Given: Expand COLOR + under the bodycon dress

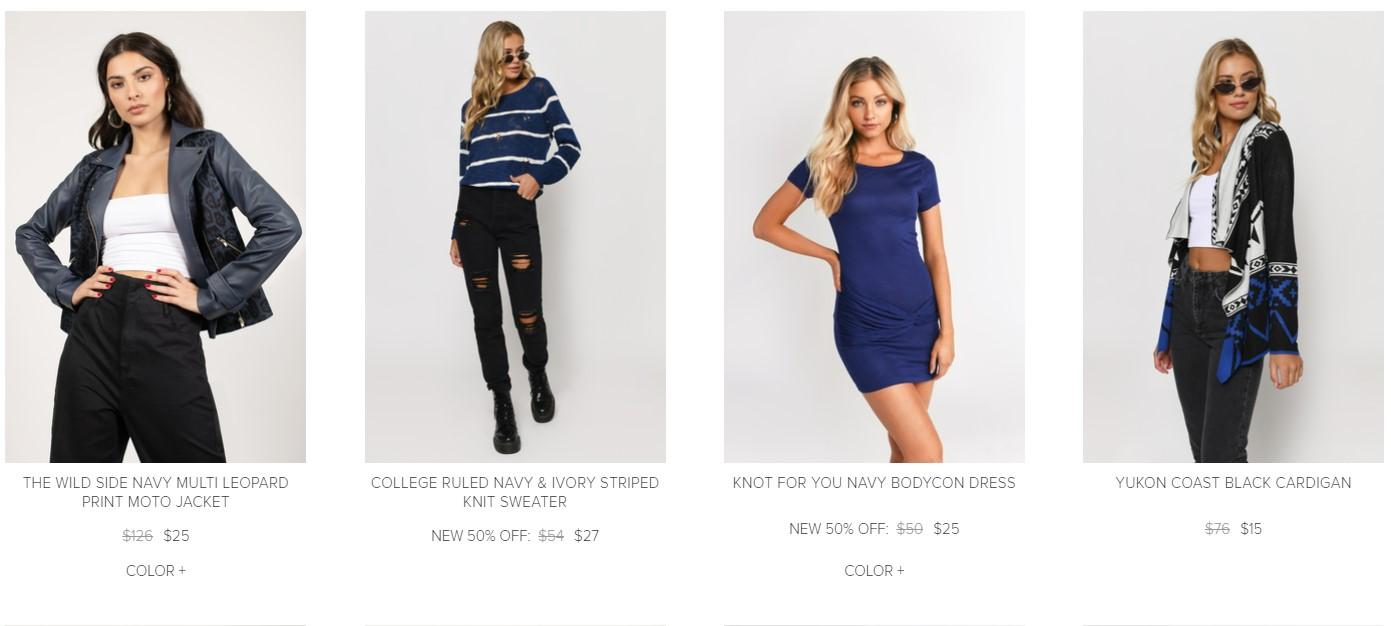Looking at the screenshot, I should point(874,571).
